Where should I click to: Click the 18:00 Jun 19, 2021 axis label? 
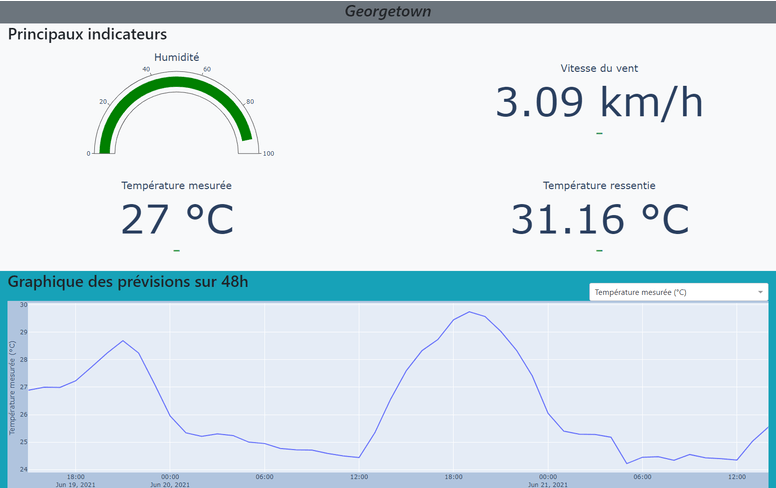[75, 481]
